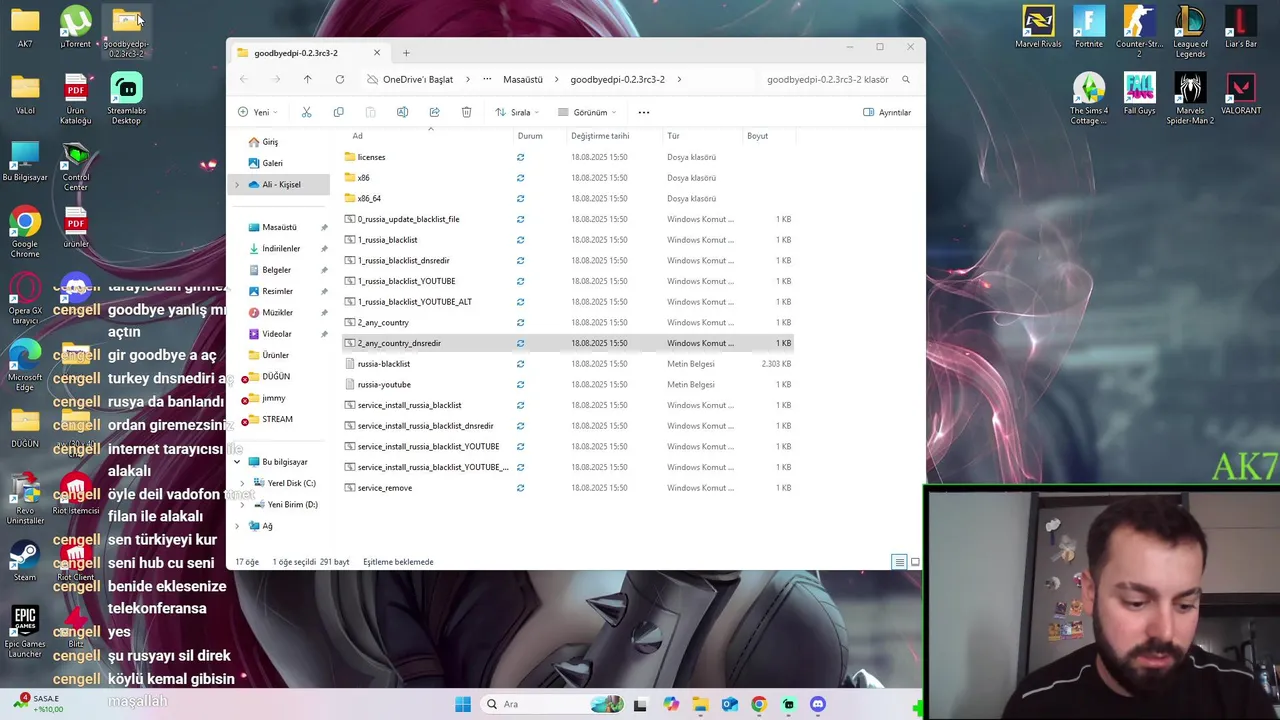Open the three-dot more options menu in toolbar
This screenshot has height=720, width=1280.
click(x=644, y=112)
